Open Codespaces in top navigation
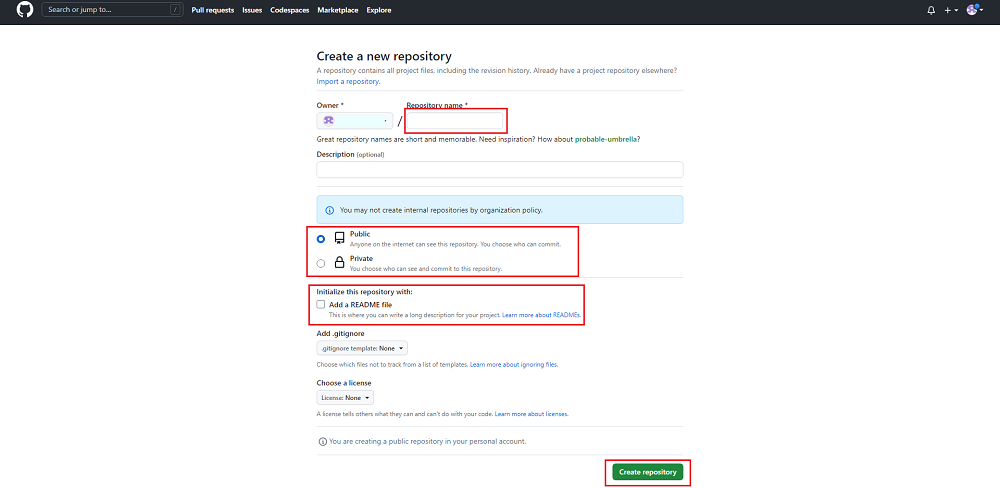The height and width of the screenshot is (488, 1000). (290, 10)
